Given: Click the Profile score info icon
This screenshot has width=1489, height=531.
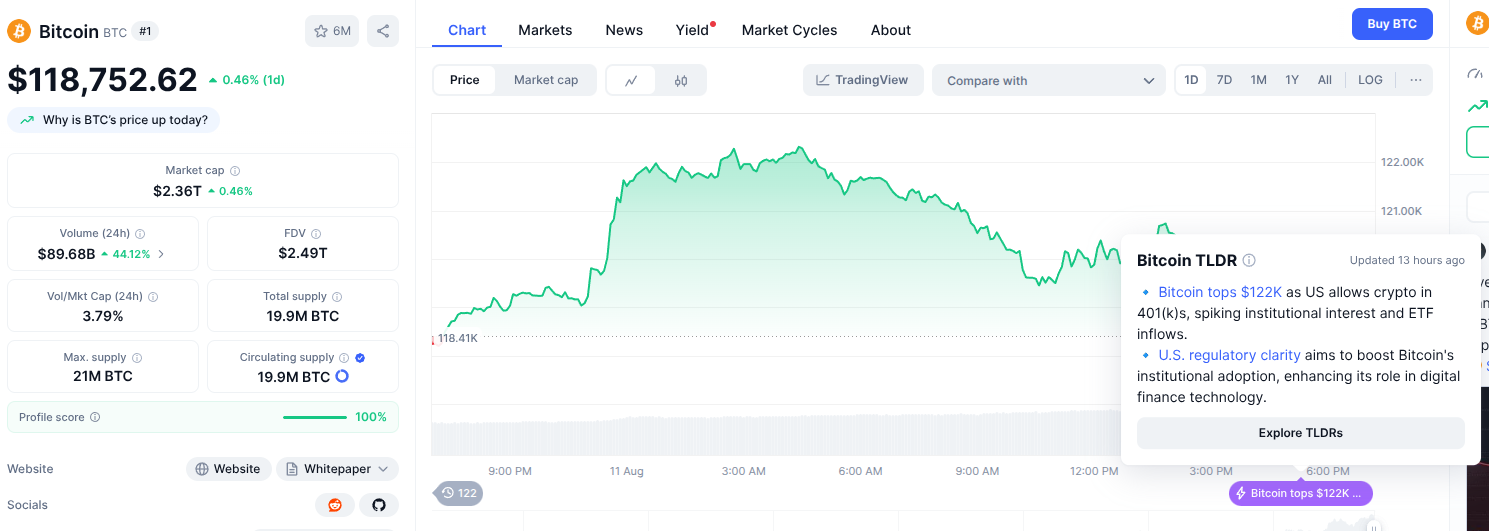Looking at the screenshot, I should pos(95,417).
